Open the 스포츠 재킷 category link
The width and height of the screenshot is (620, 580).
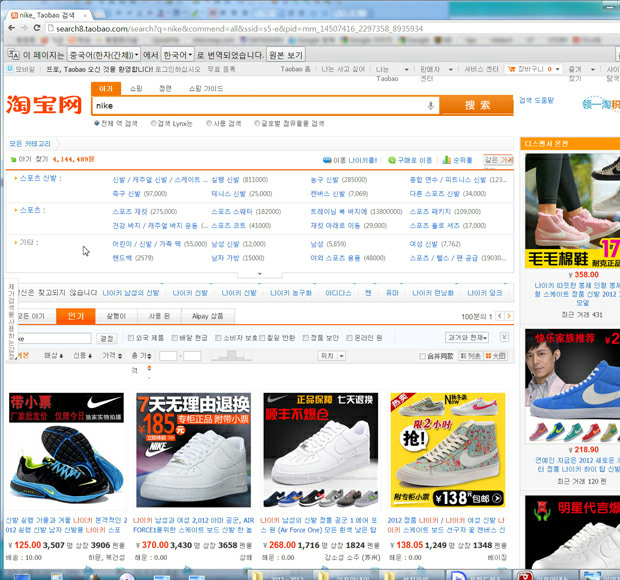tap(130, 212)
